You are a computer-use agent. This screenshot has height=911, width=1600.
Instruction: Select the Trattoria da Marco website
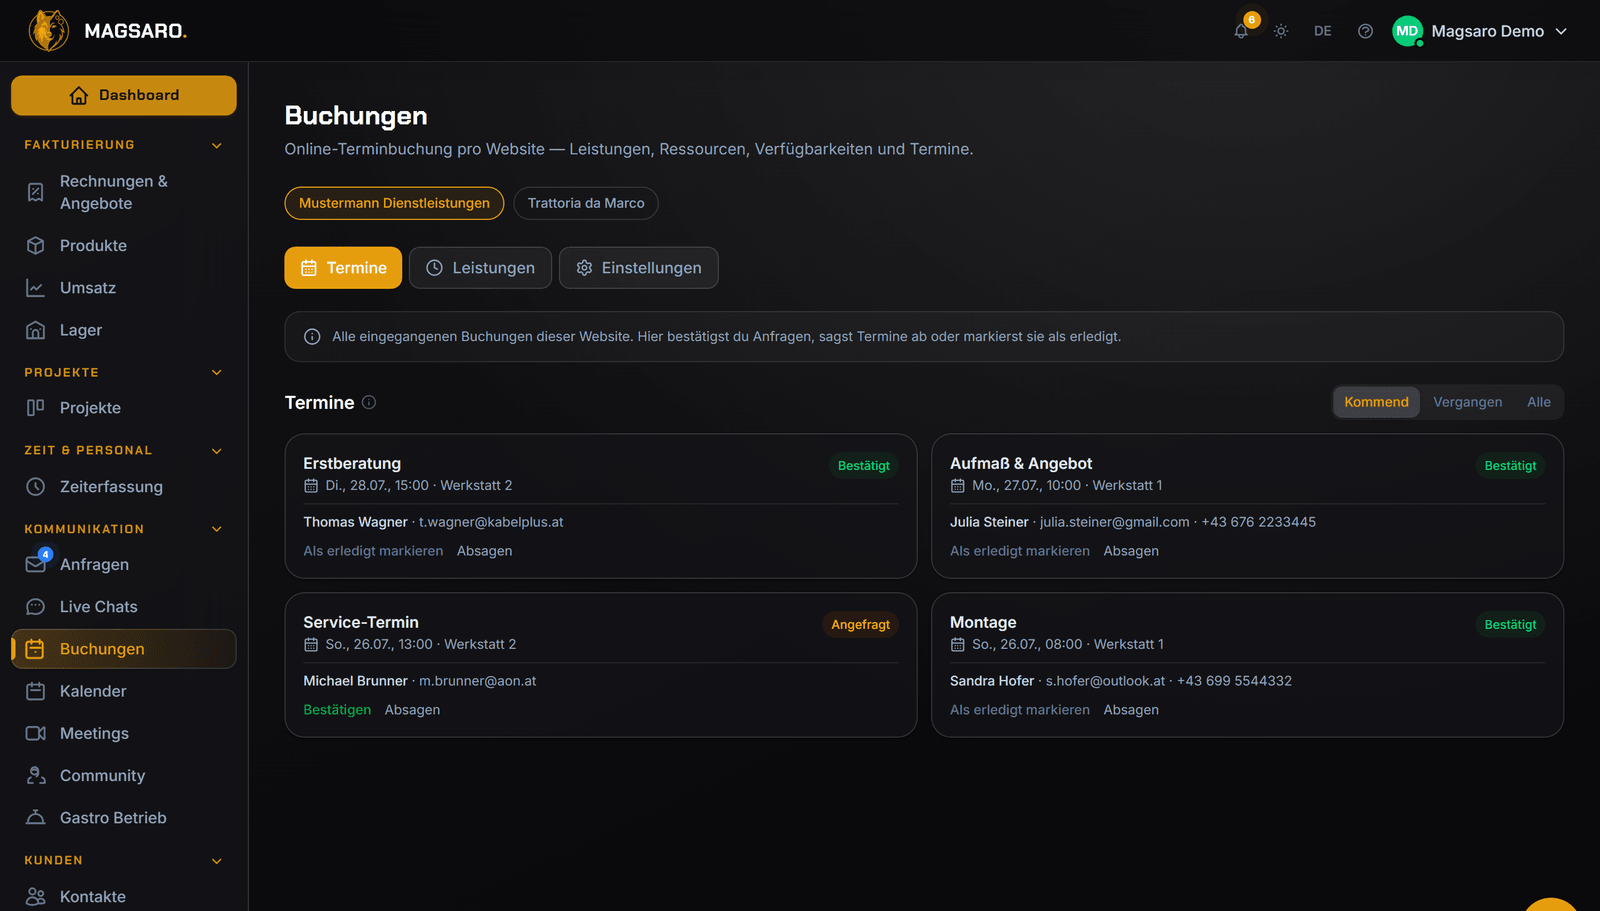586,203
